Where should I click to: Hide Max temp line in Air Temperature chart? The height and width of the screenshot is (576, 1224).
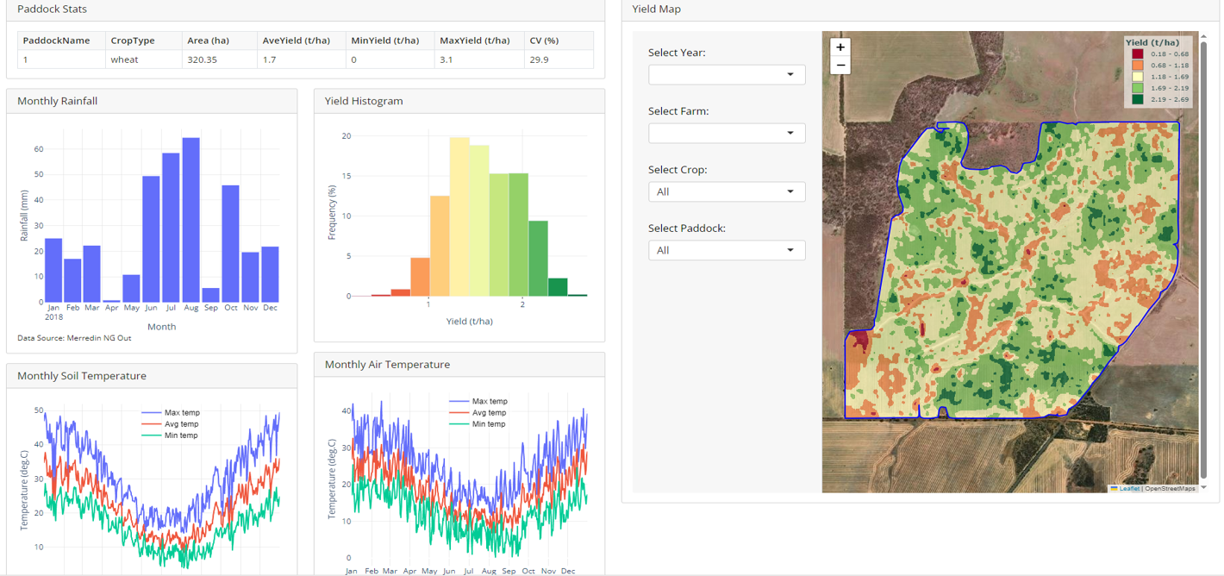coord(488,401)
